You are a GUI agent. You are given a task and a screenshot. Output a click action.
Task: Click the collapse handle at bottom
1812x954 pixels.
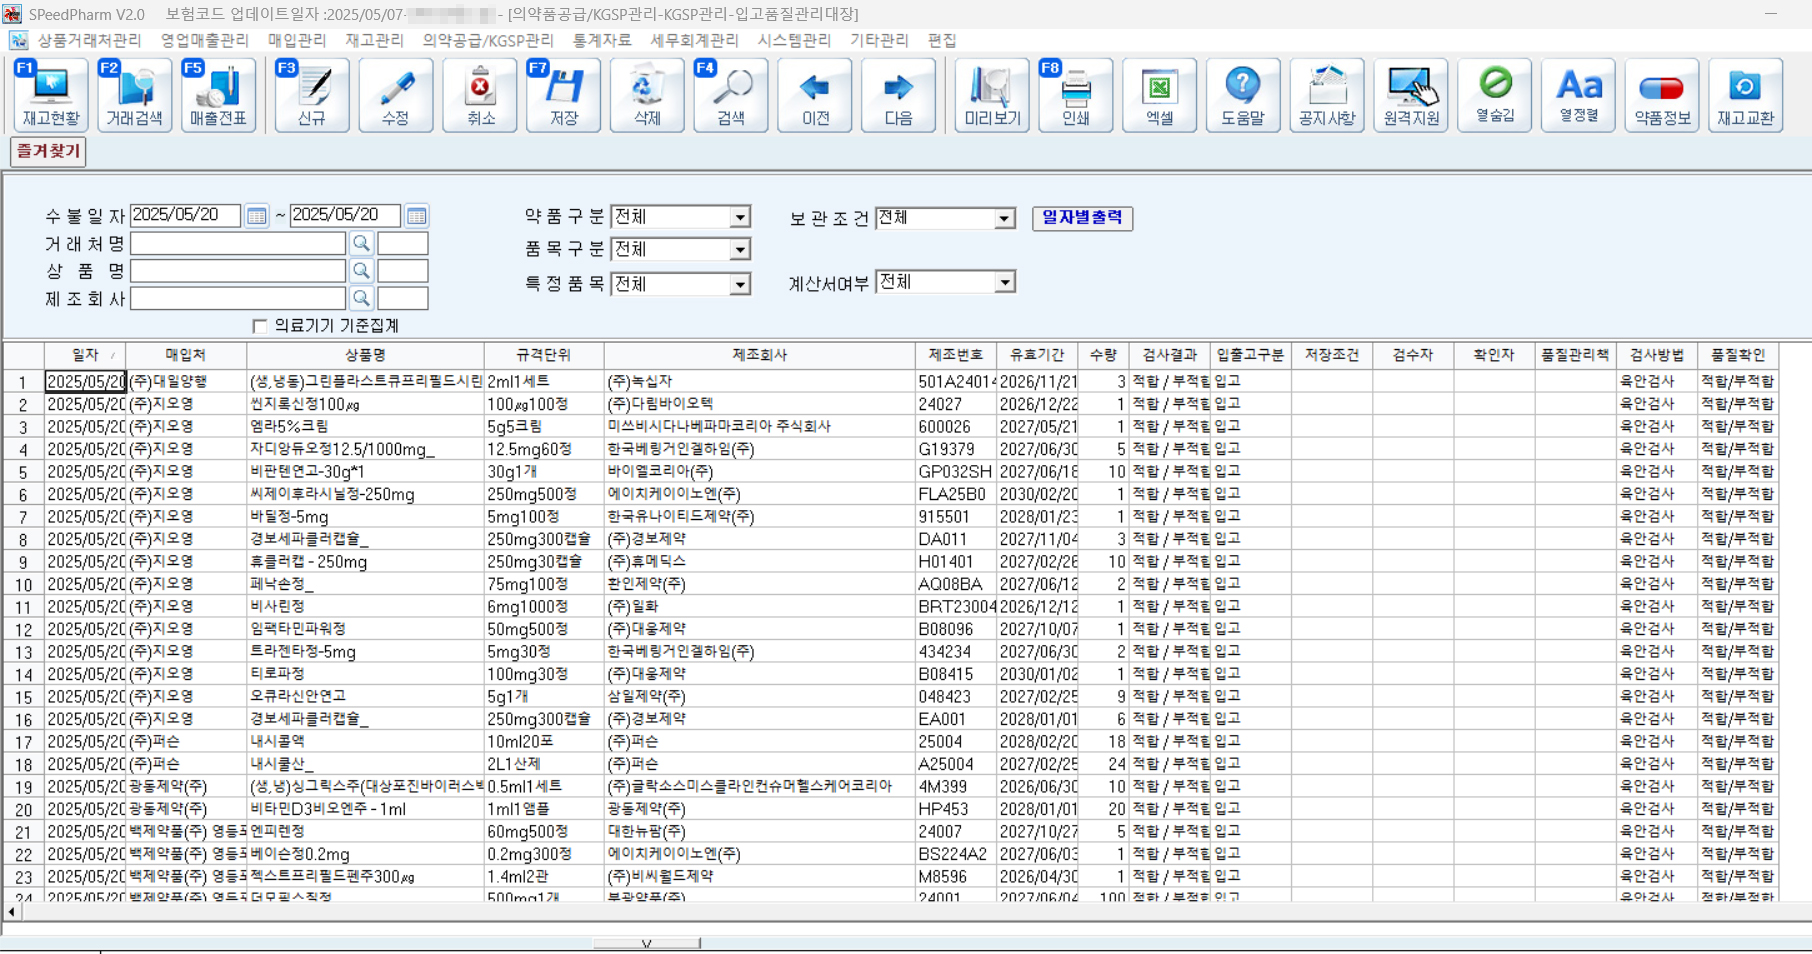click(647, 943)
